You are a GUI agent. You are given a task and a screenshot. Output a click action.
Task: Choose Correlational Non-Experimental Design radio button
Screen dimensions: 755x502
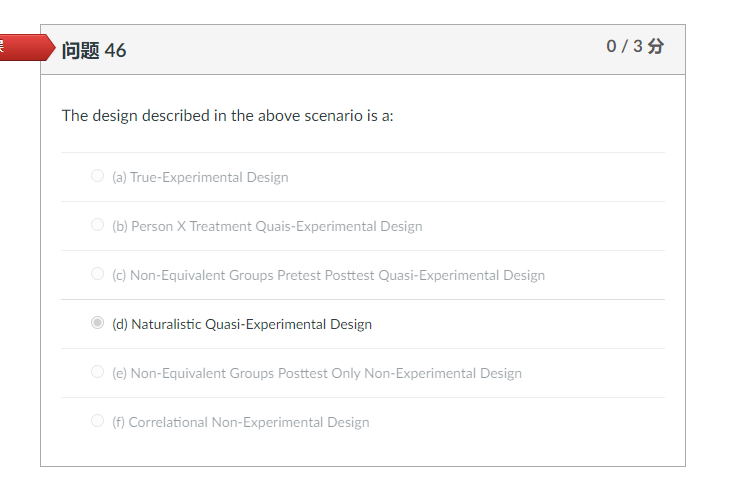tap(97, 421)
